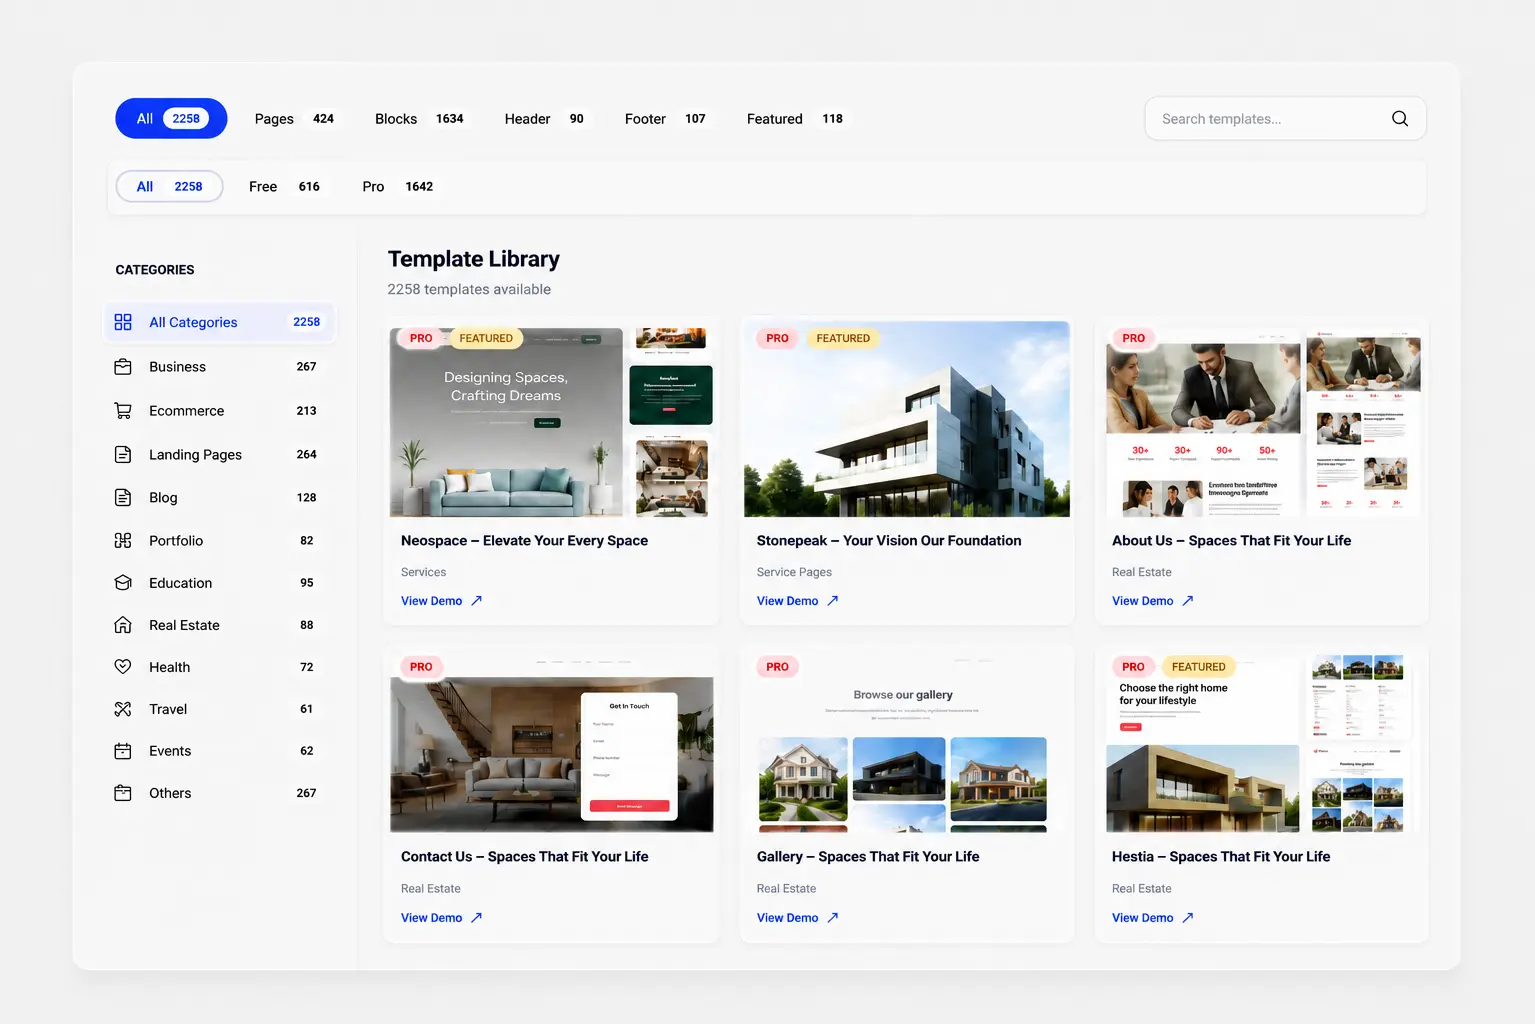Click the Events calendar icon
Viewport: 1535px width, 1024px height.
point(123,751)
